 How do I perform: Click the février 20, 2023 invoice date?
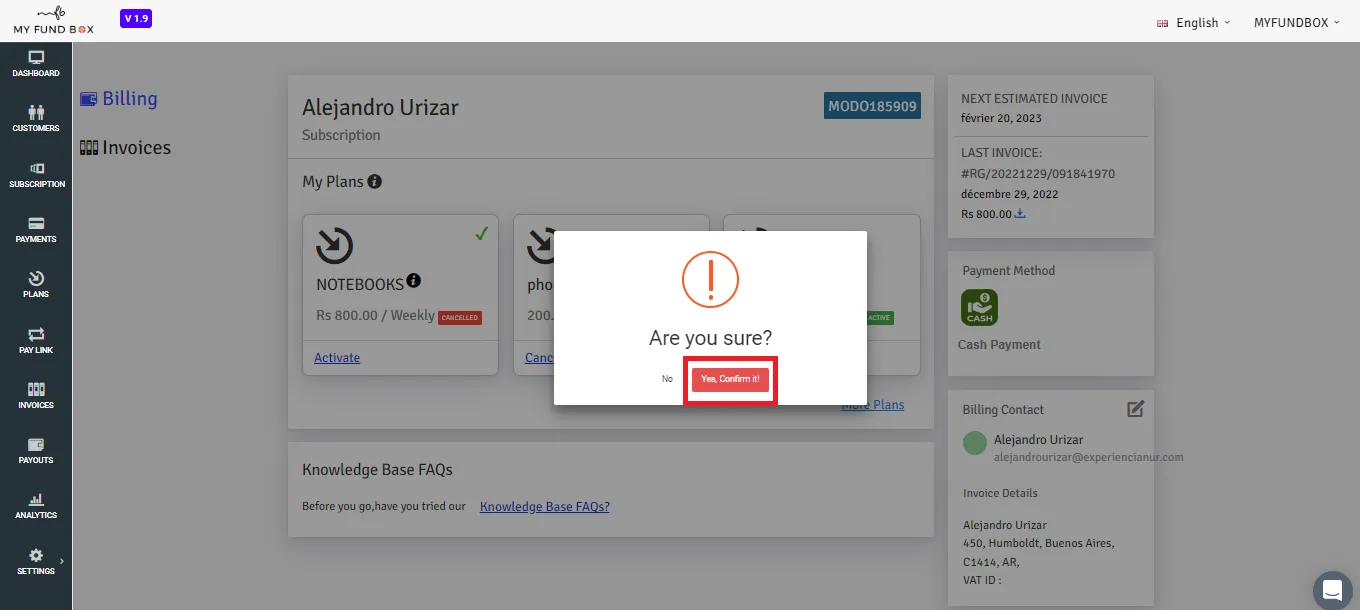1001,118
